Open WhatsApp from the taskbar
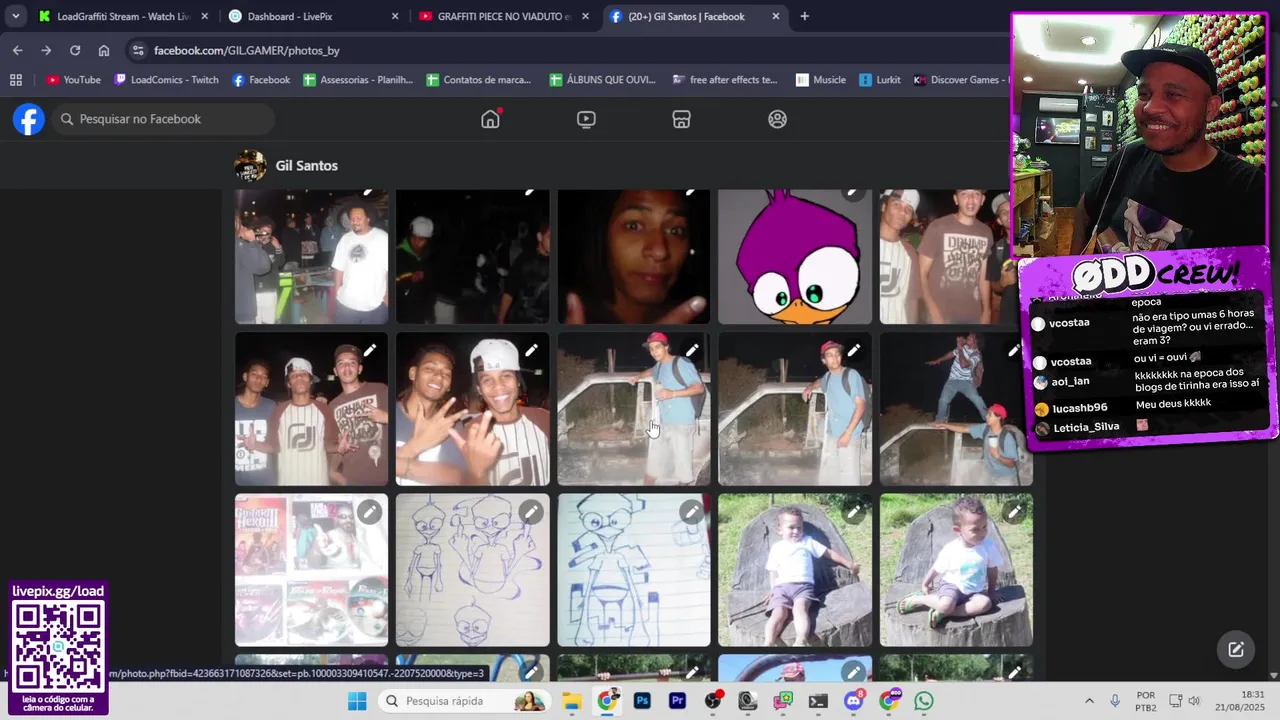The image size is (1280, 720). (x=924, y=701)
